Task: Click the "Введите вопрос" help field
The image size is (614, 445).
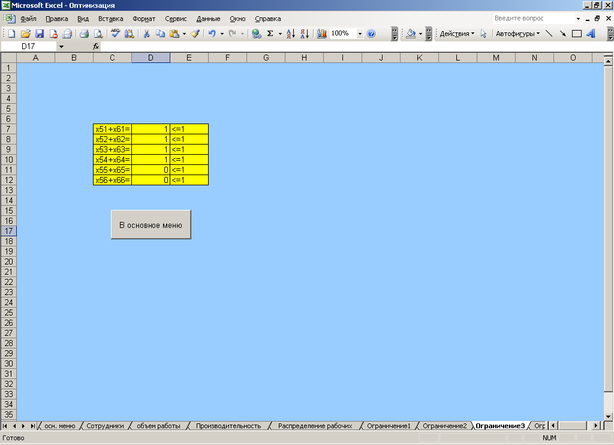Action: pos(534,19)
